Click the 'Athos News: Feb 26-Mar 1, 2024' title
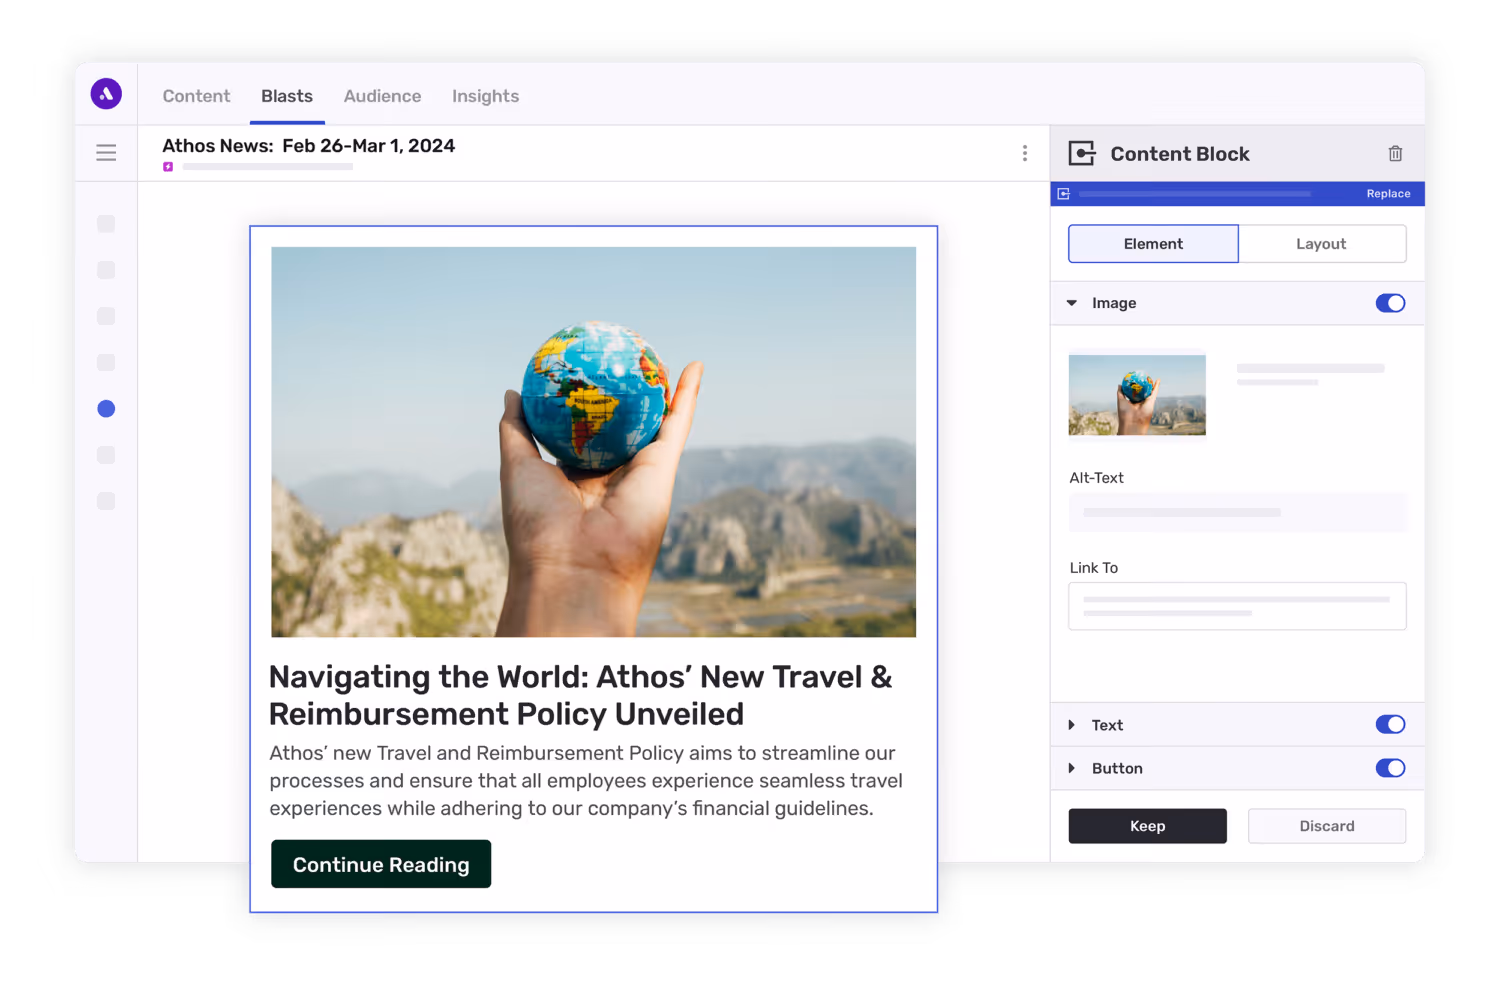This screenshot has width=1500, height=1000. (x=308, y=146)
